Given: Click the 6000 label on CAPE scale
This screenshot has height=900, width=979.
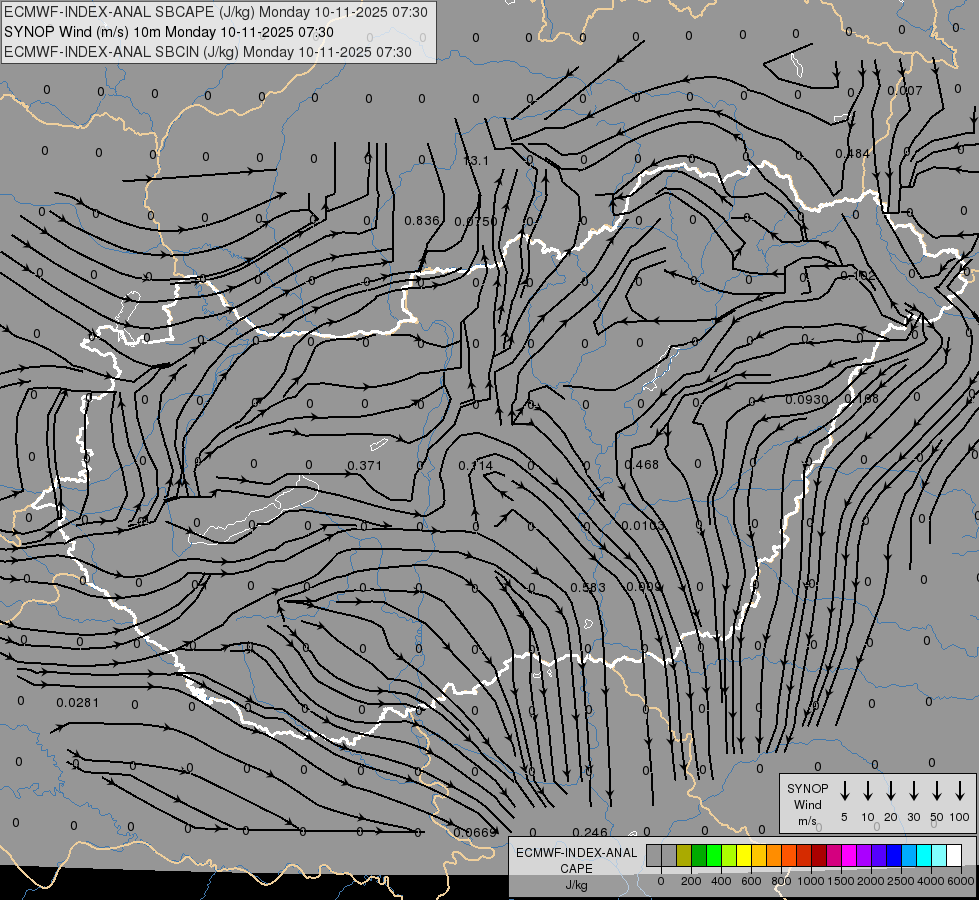Looking at the screenshot, I should pyautogui.click(x=961, y=881).
